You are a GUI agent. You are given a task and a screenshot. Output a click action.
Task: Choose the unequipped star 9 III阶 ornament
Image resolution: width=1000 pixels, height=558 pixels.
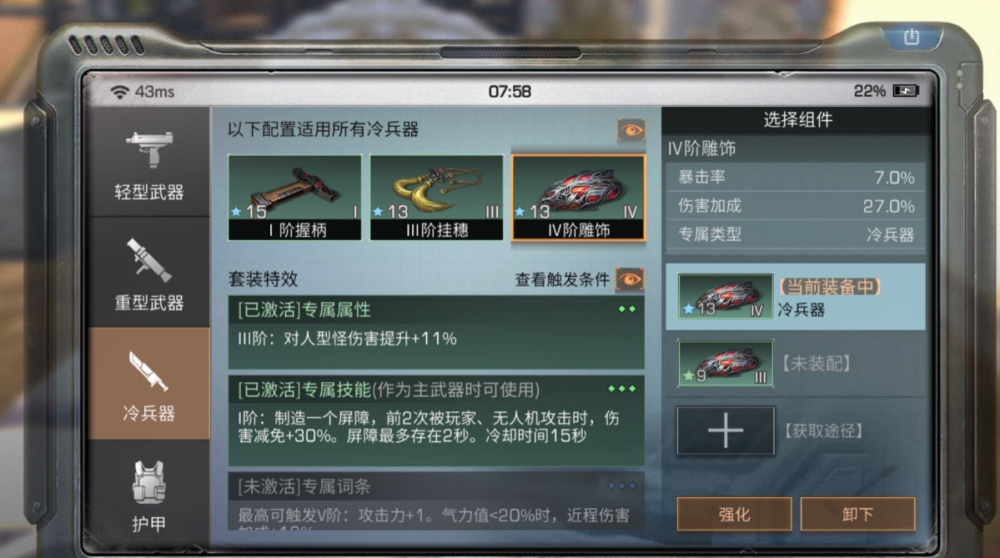coord(725,363)
